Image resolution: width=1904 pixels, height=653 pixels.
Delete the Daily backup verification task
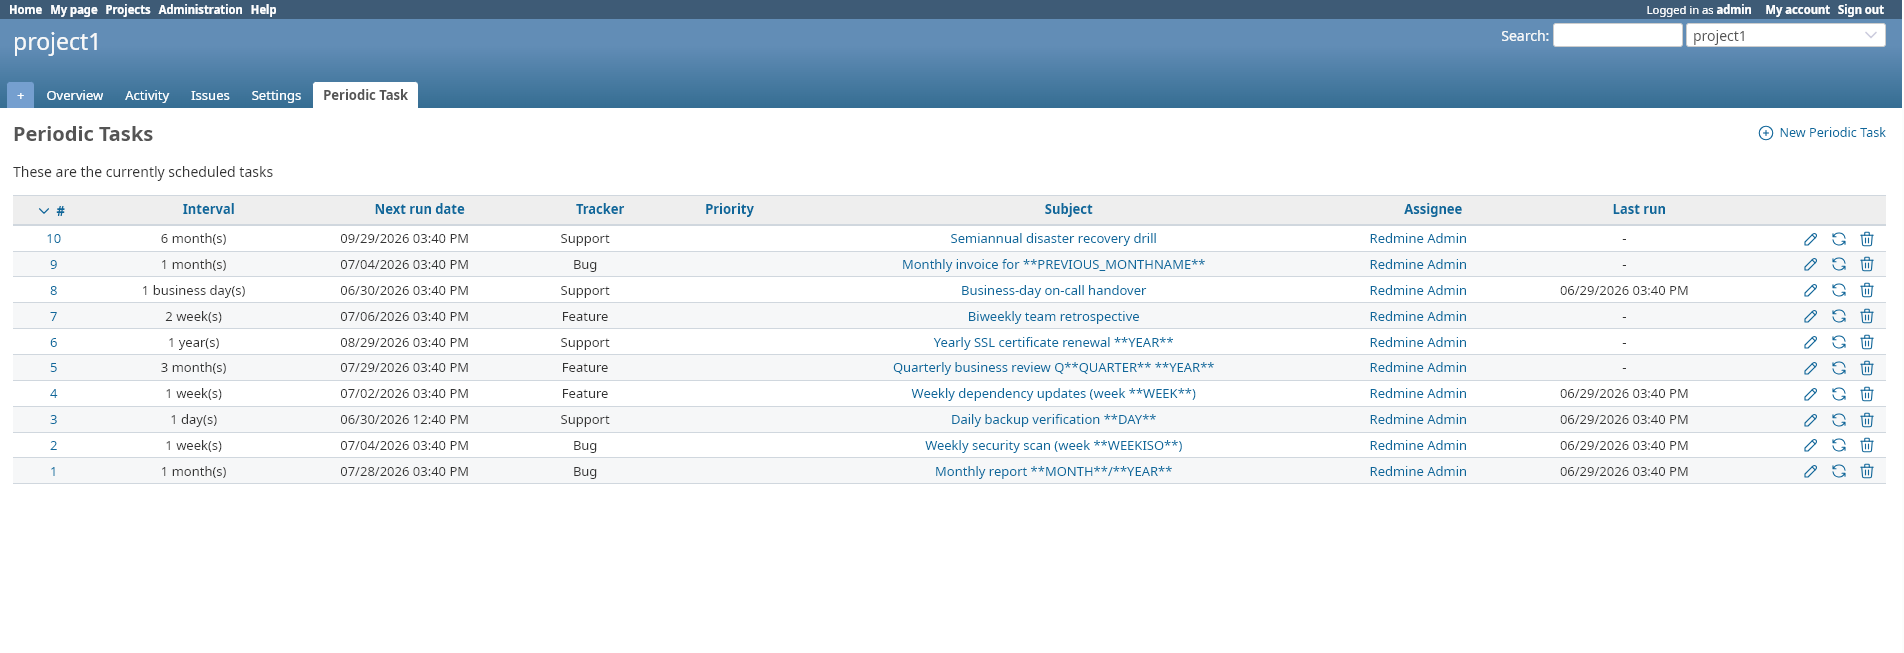(x=1866, y=420)
